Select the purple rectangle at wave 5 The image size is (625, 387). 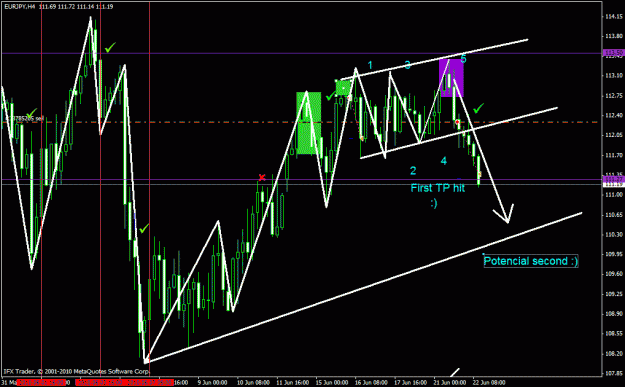pos(451,78)
